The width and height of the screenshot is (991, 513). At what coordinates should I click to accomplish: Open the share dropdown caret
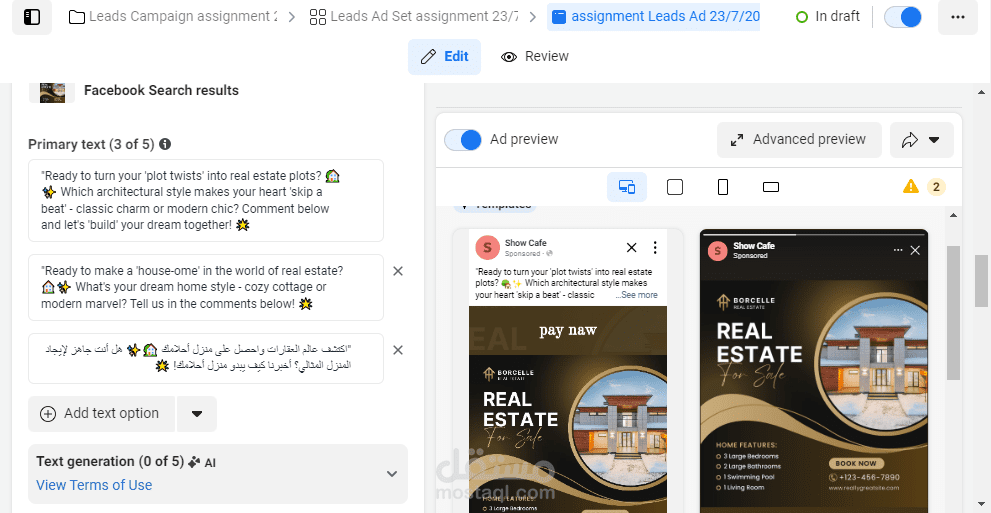pos(934,140)
